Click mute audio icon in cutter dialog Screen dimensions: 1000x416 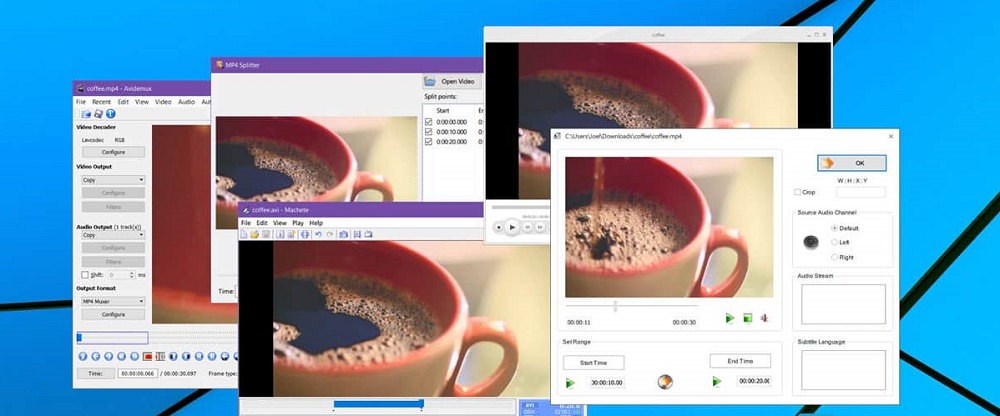(764, 318)
